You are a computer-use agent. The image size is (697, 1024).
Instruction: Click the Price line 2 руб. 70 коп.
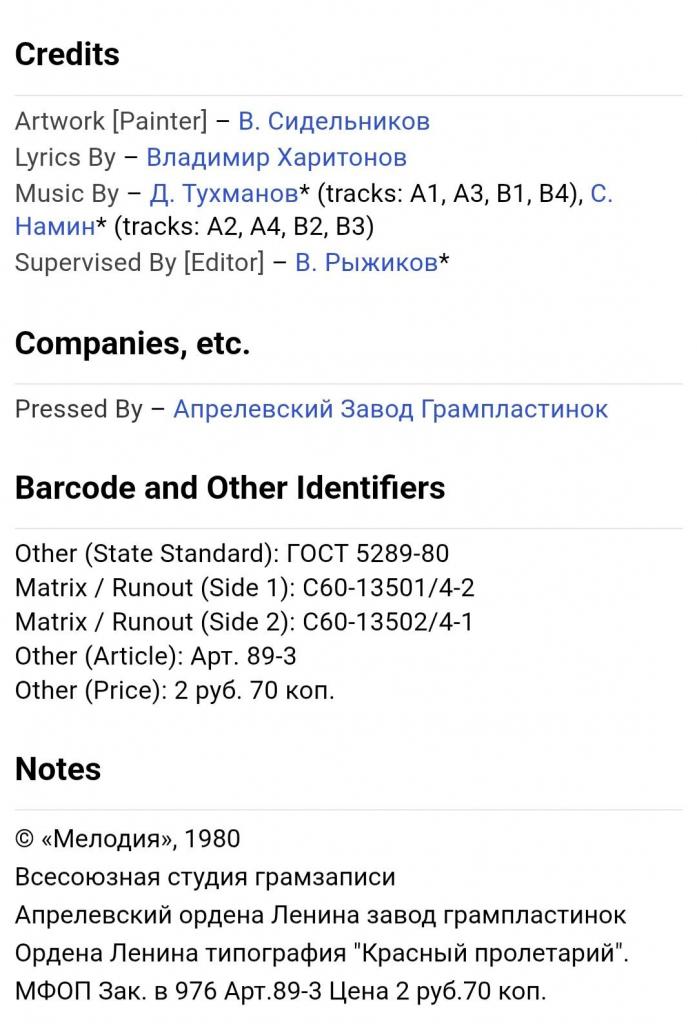[x=175, y=691]
